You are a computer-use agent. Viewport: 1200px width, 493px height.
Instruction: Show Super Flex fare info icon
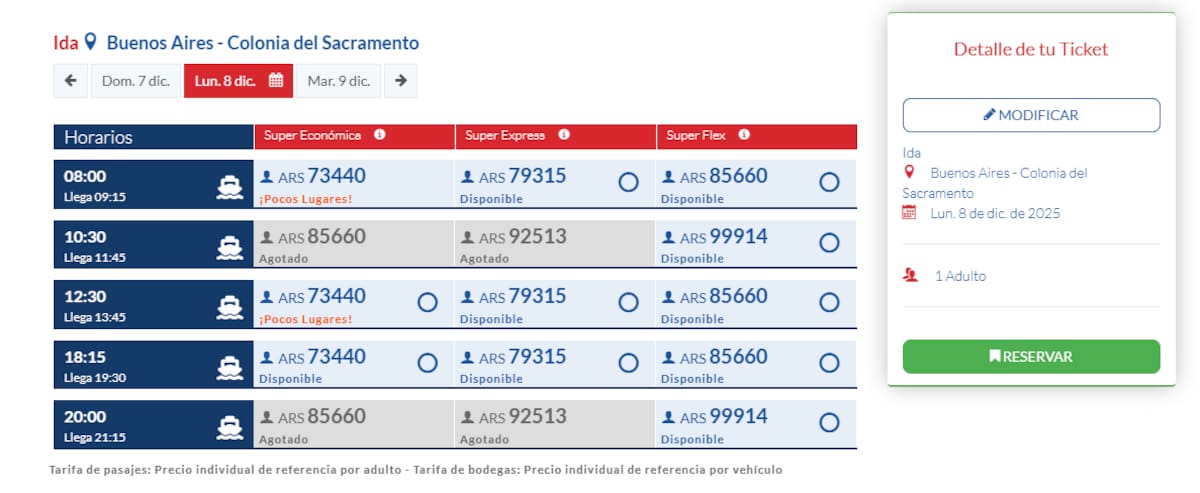pyautogui.click(x=744, y=135)
